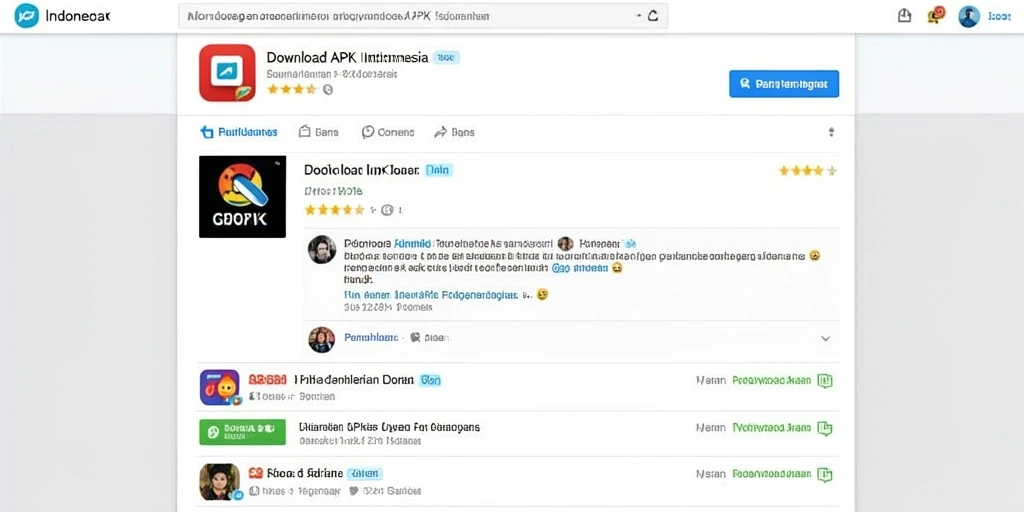Open the Indoneoat site logo

pos(62,16)
